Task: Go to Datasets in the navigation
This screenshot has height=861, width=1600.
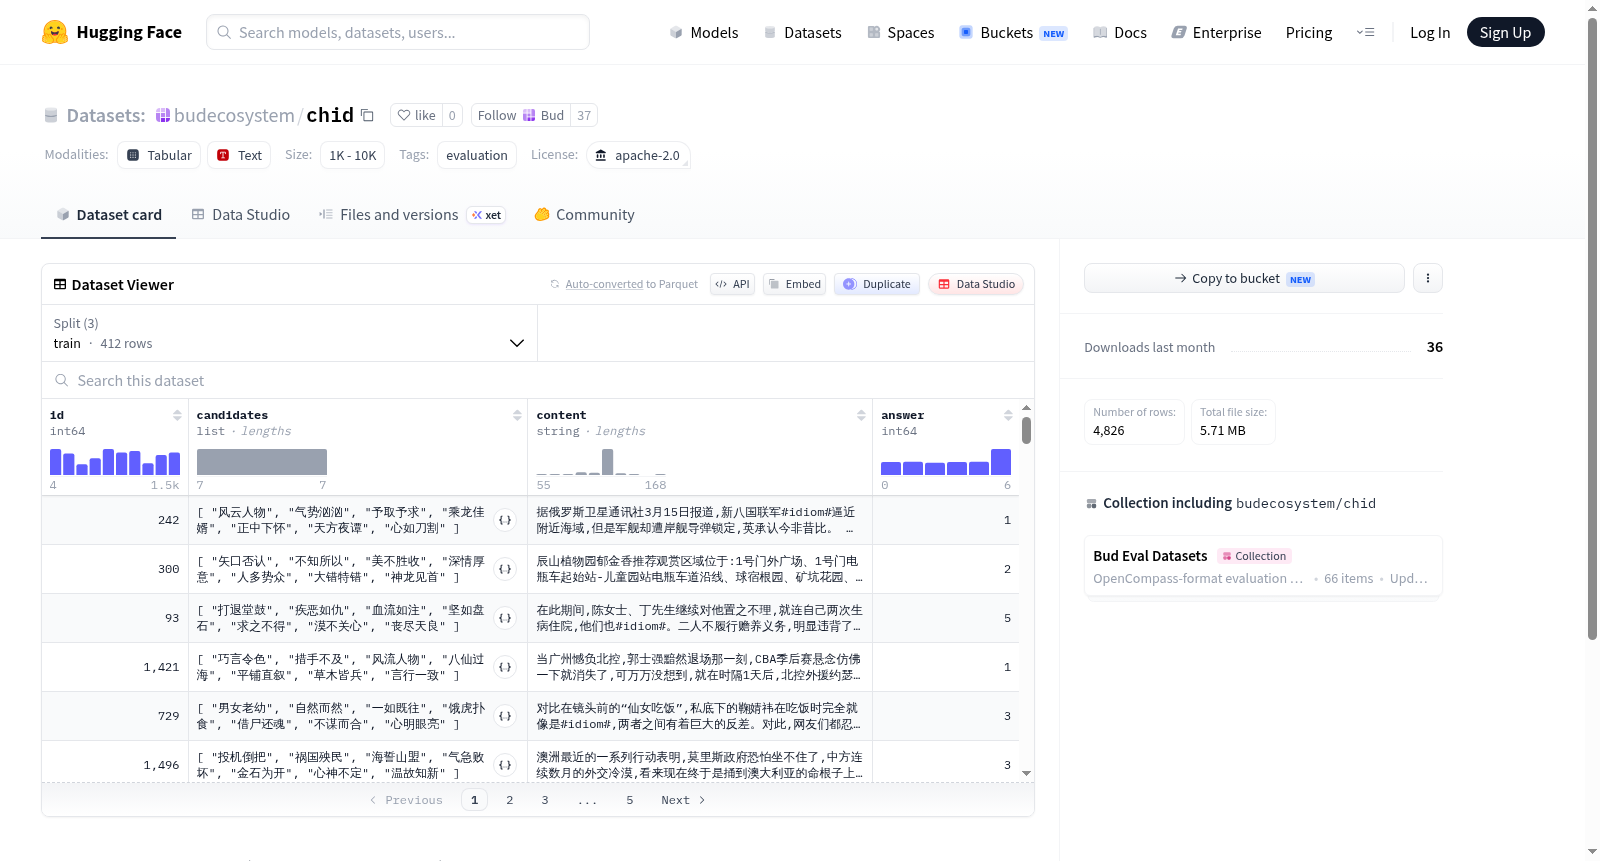Action: click(803, 32)
